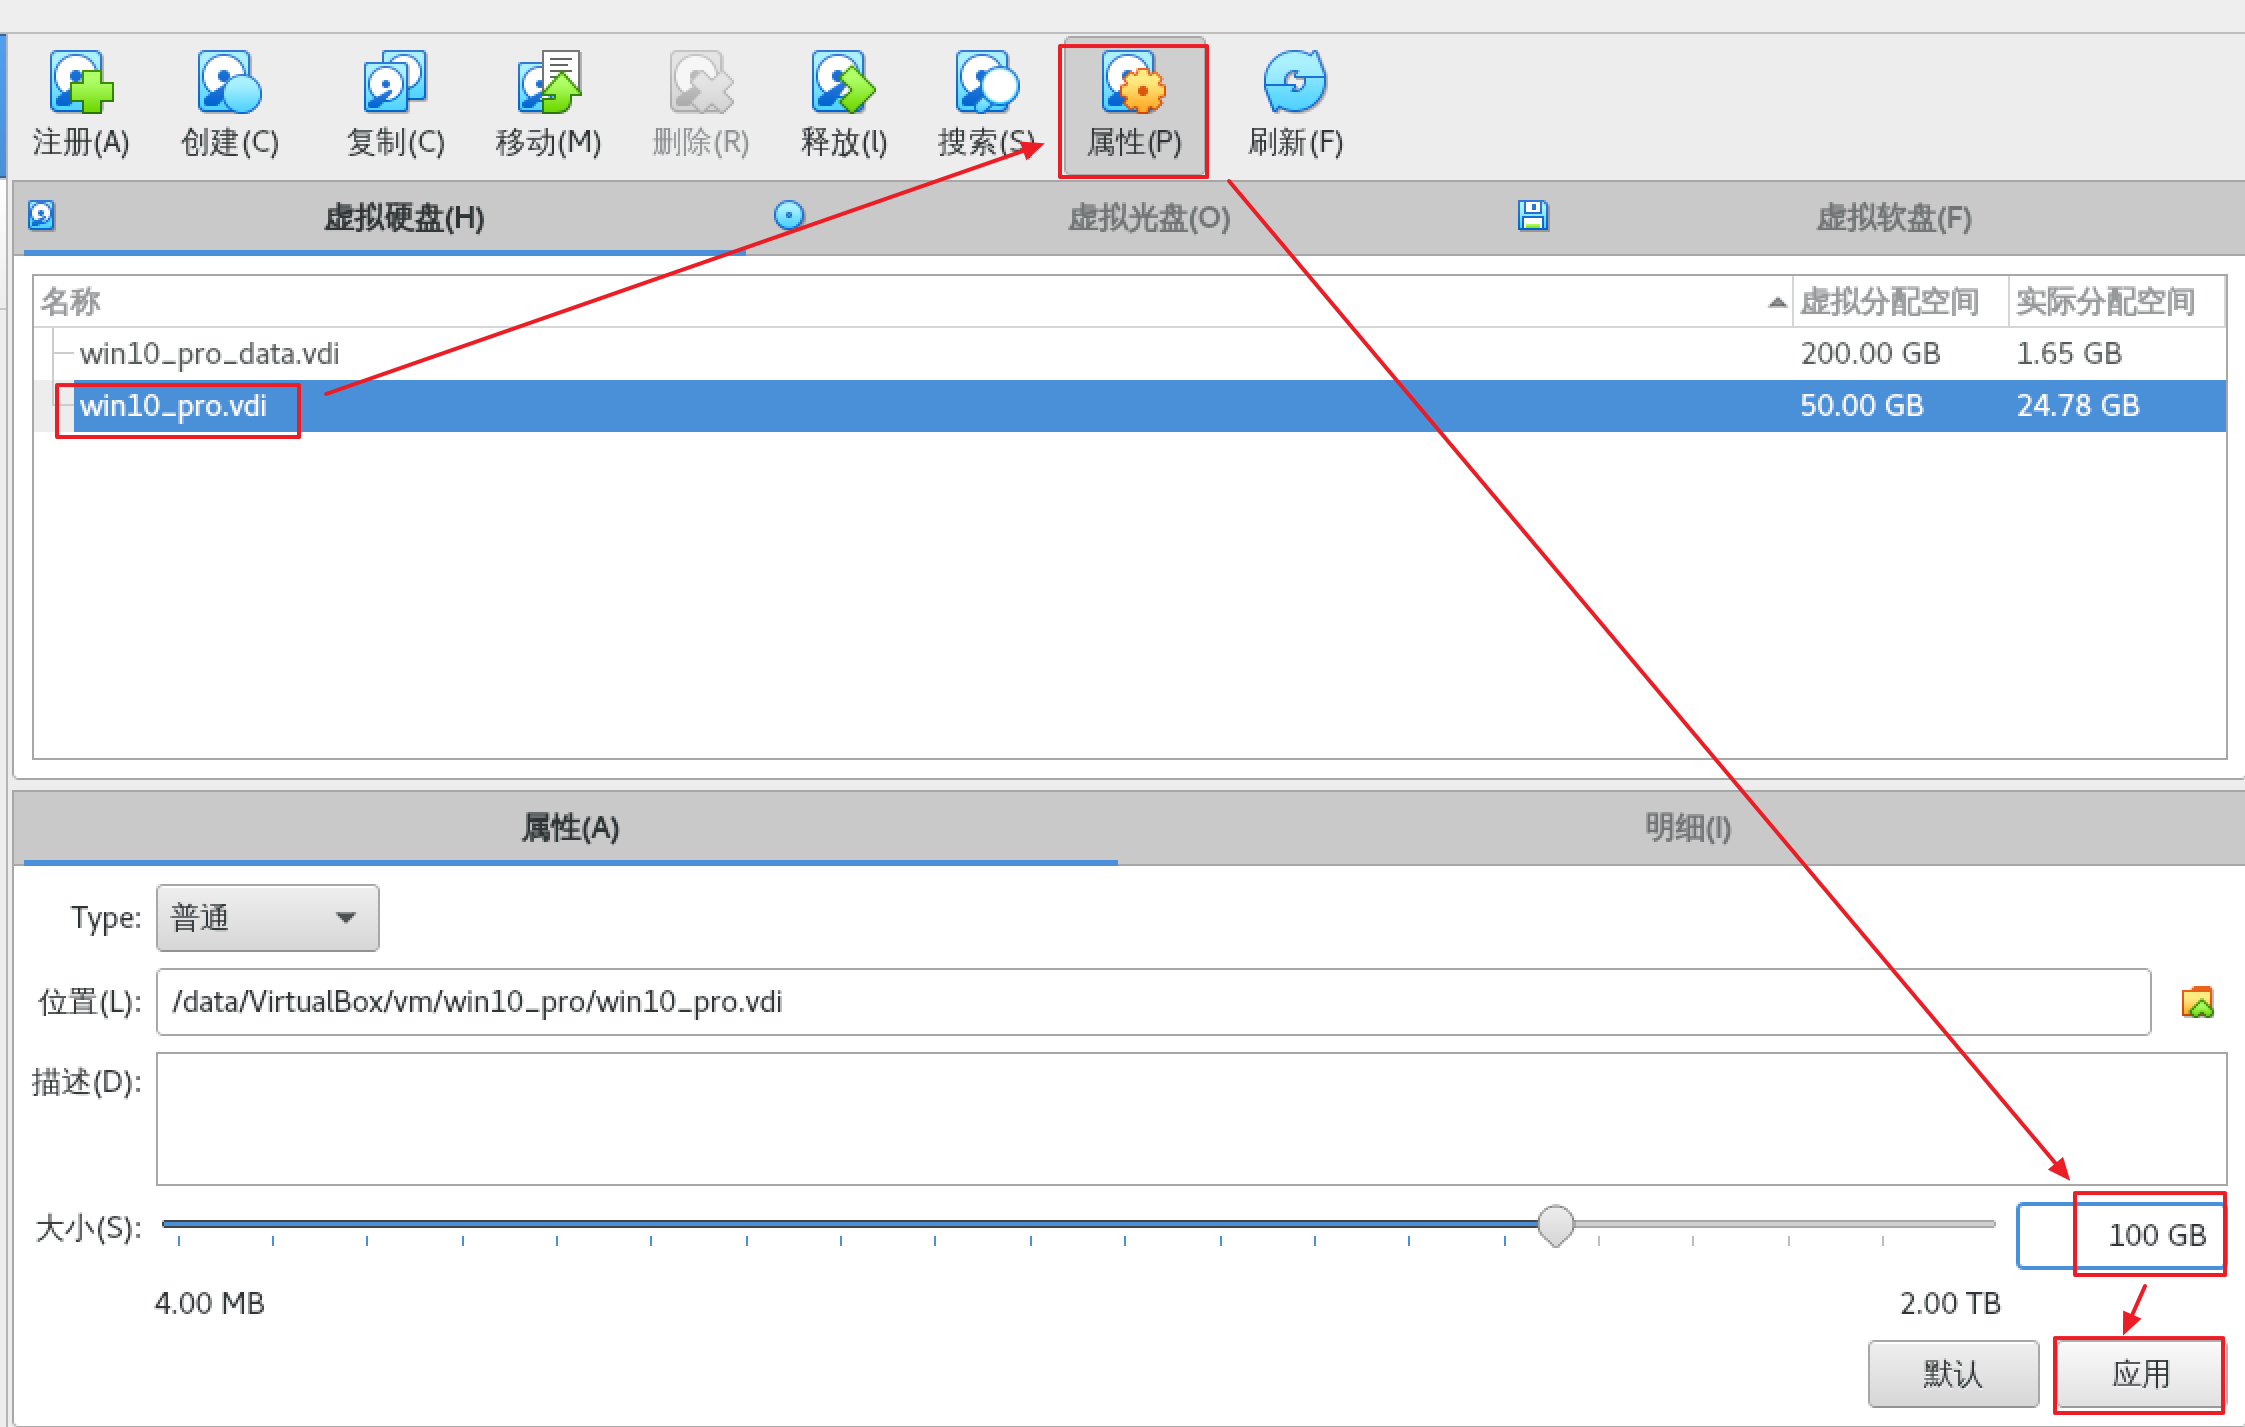Click the disk size slider handle
This screenshot has width=2245, height=1427.
pos(1555,1224)
